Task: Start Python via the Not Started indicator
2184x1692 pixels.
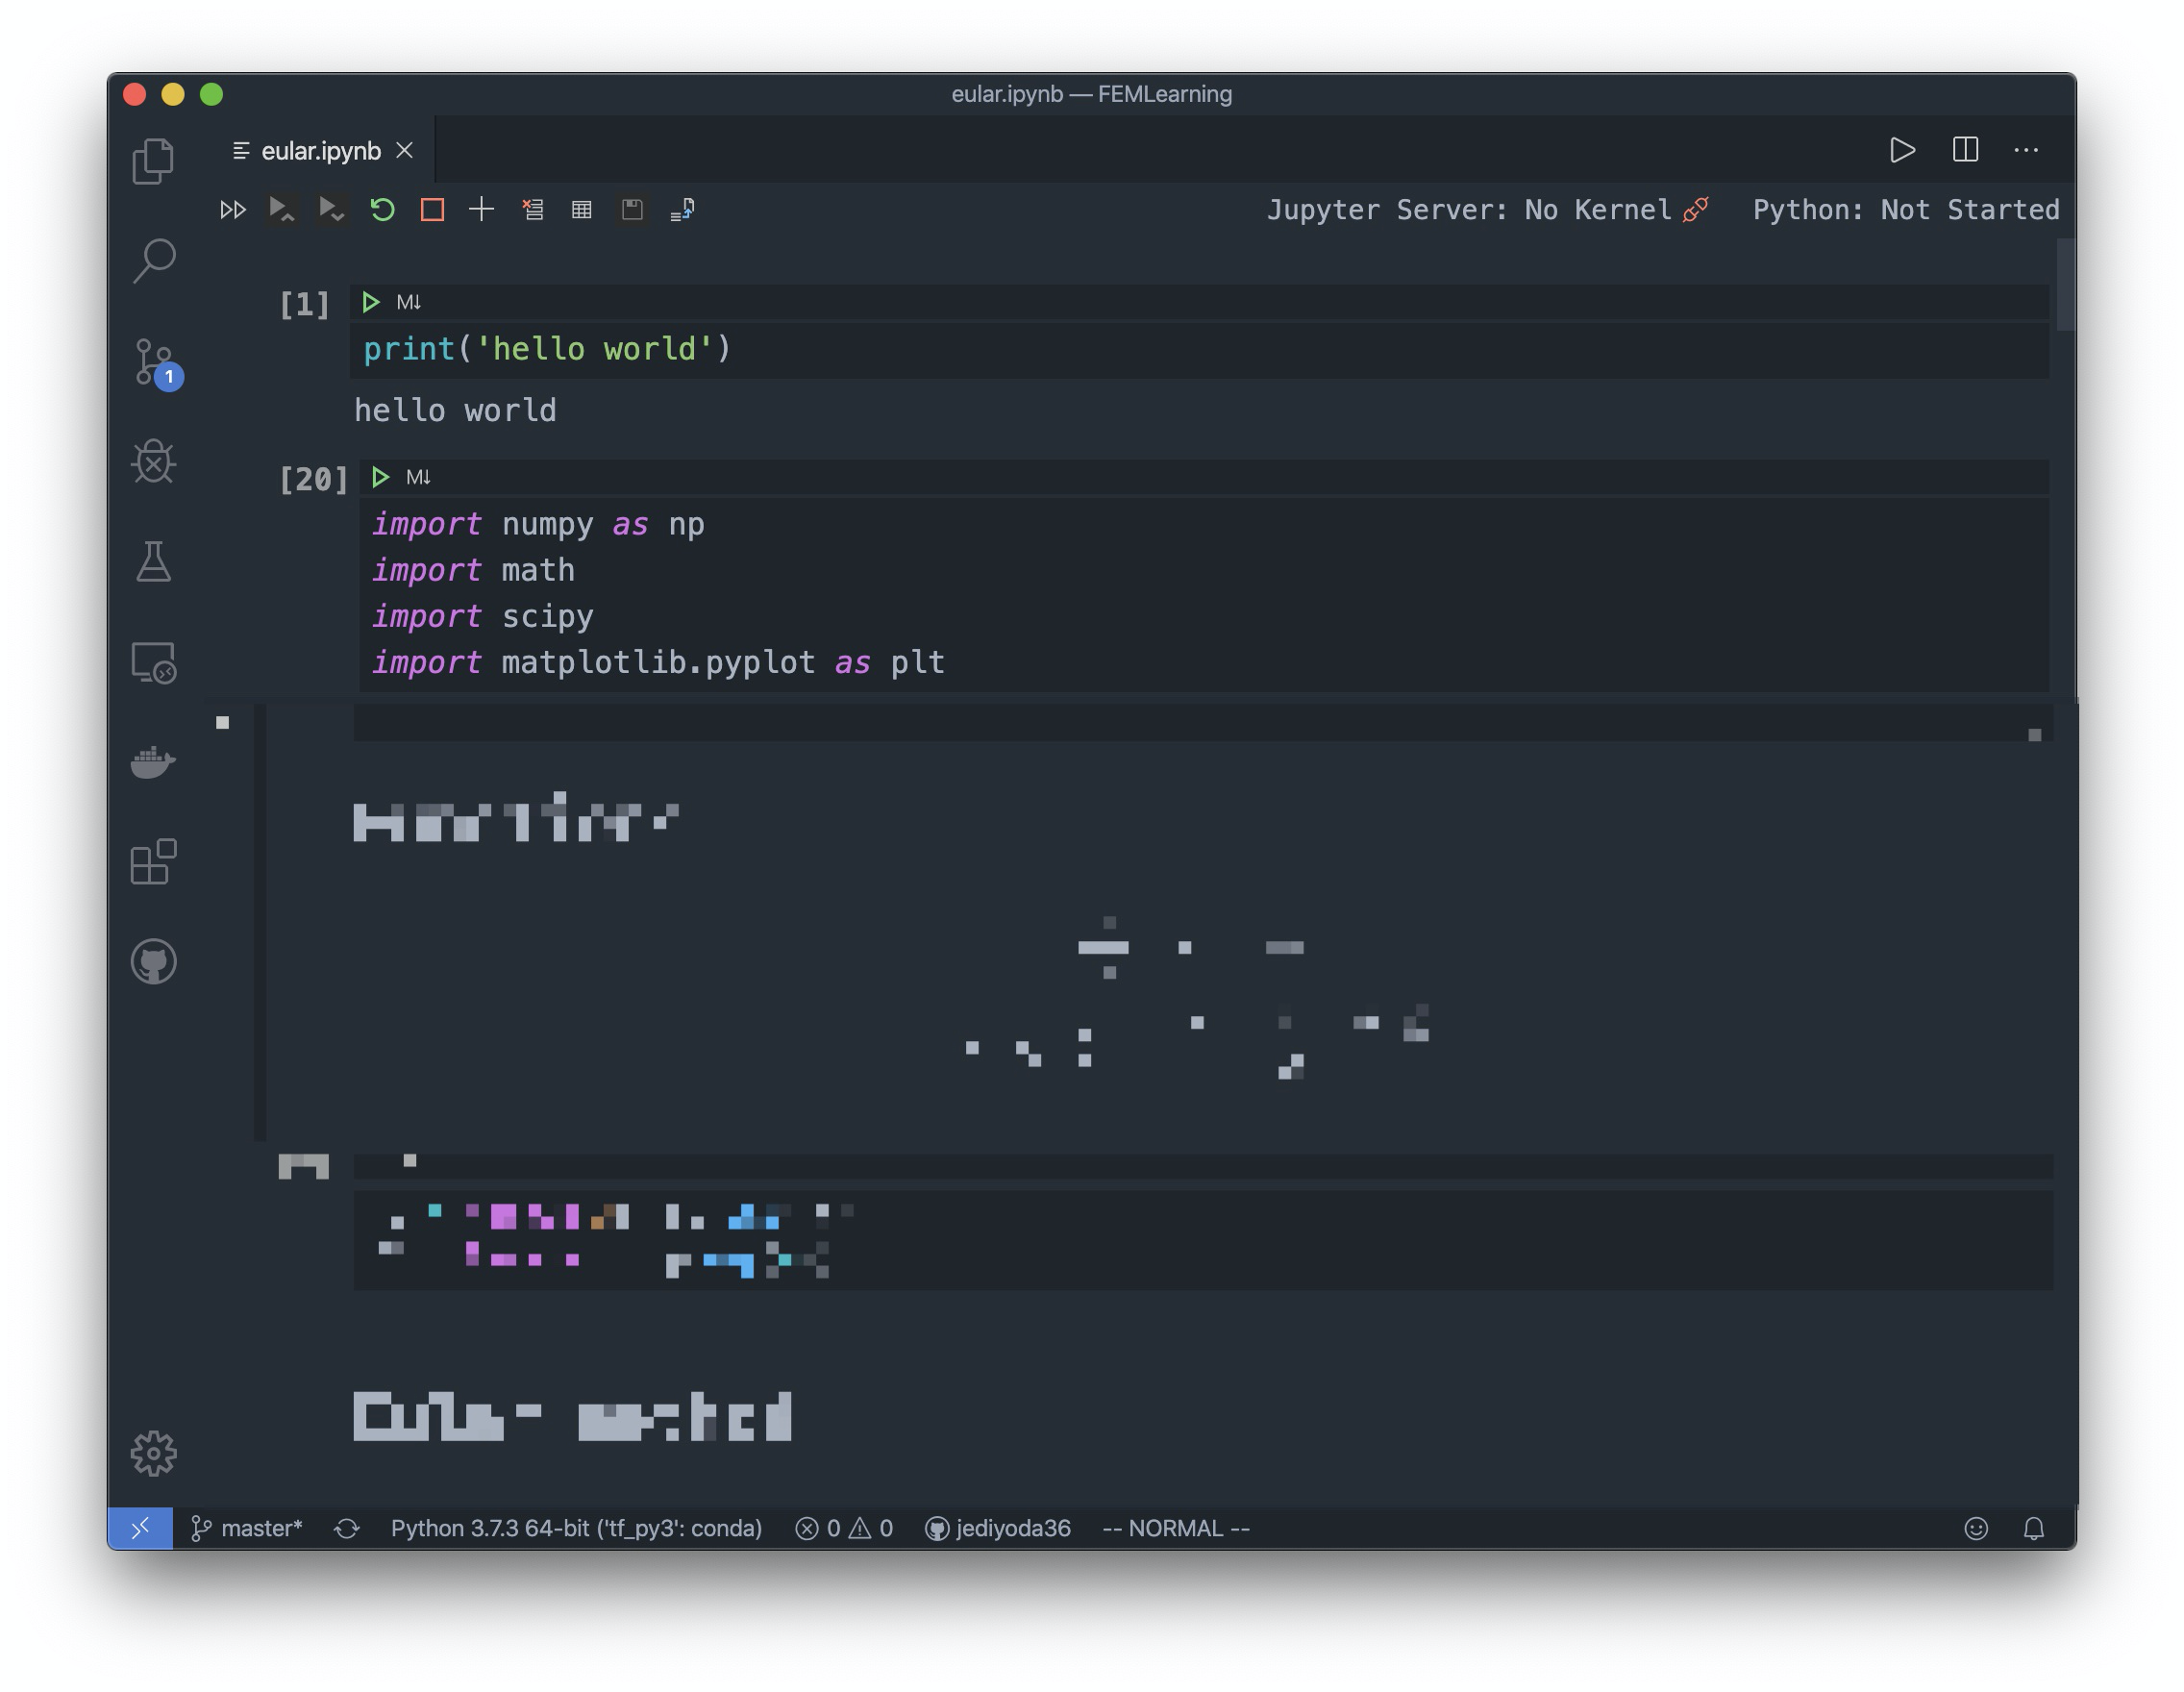Action: [x=1905, y=209]
